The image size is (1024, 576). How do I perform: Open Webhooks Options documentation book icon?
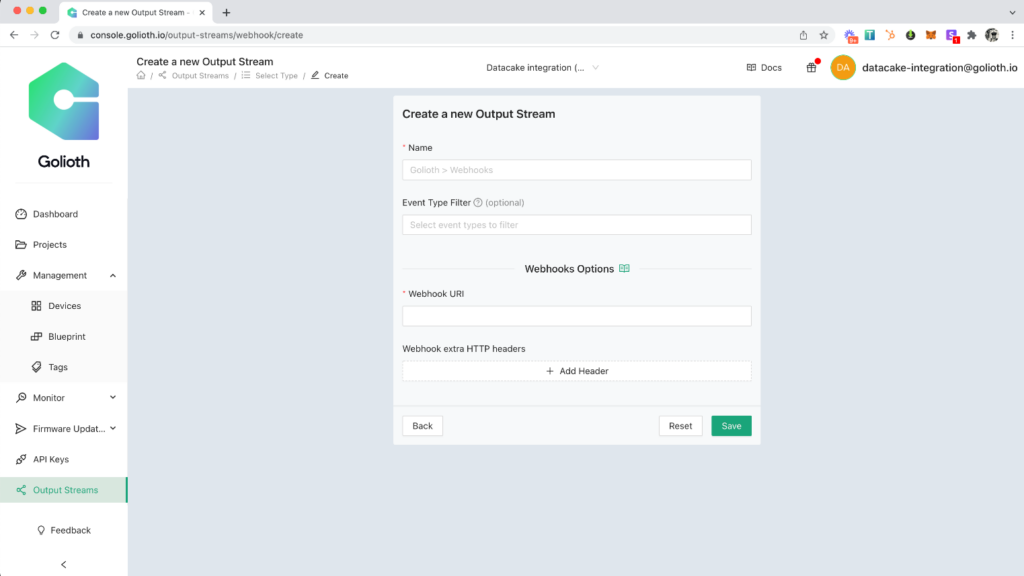624,269
